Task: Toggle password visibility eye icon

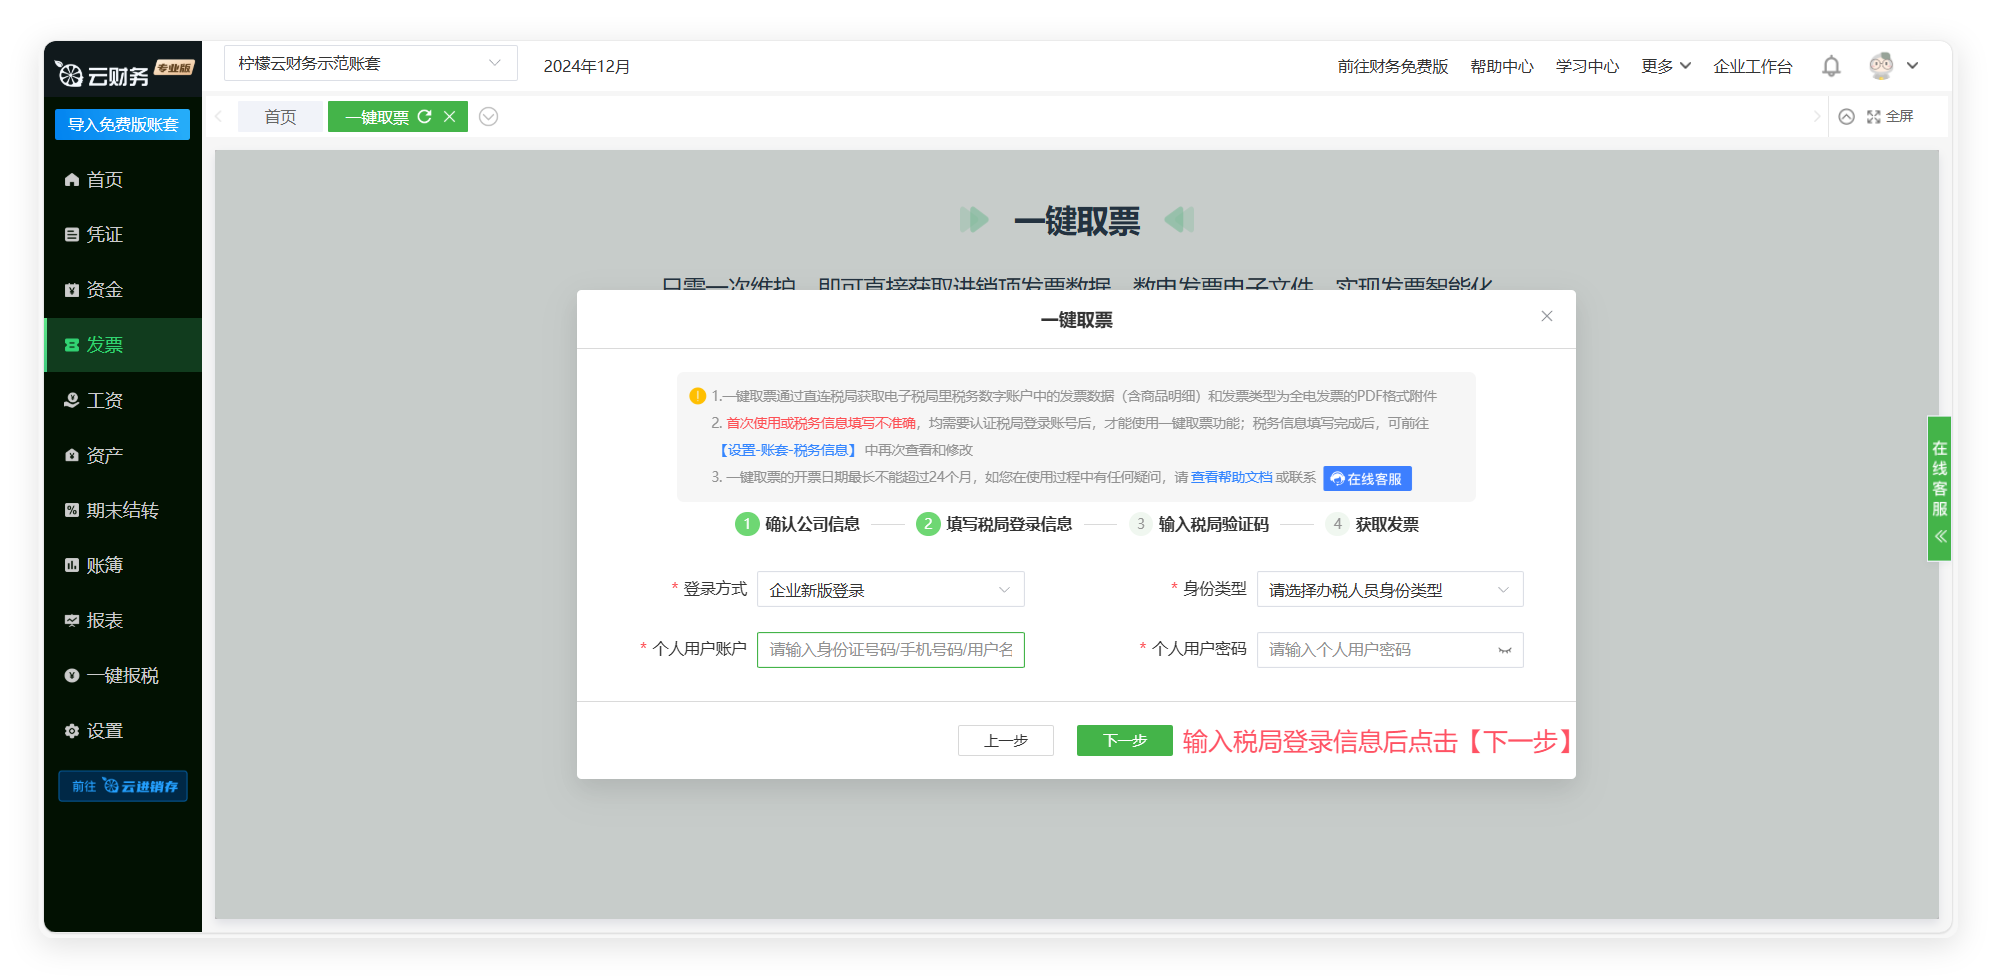Action: [1504, 651]
